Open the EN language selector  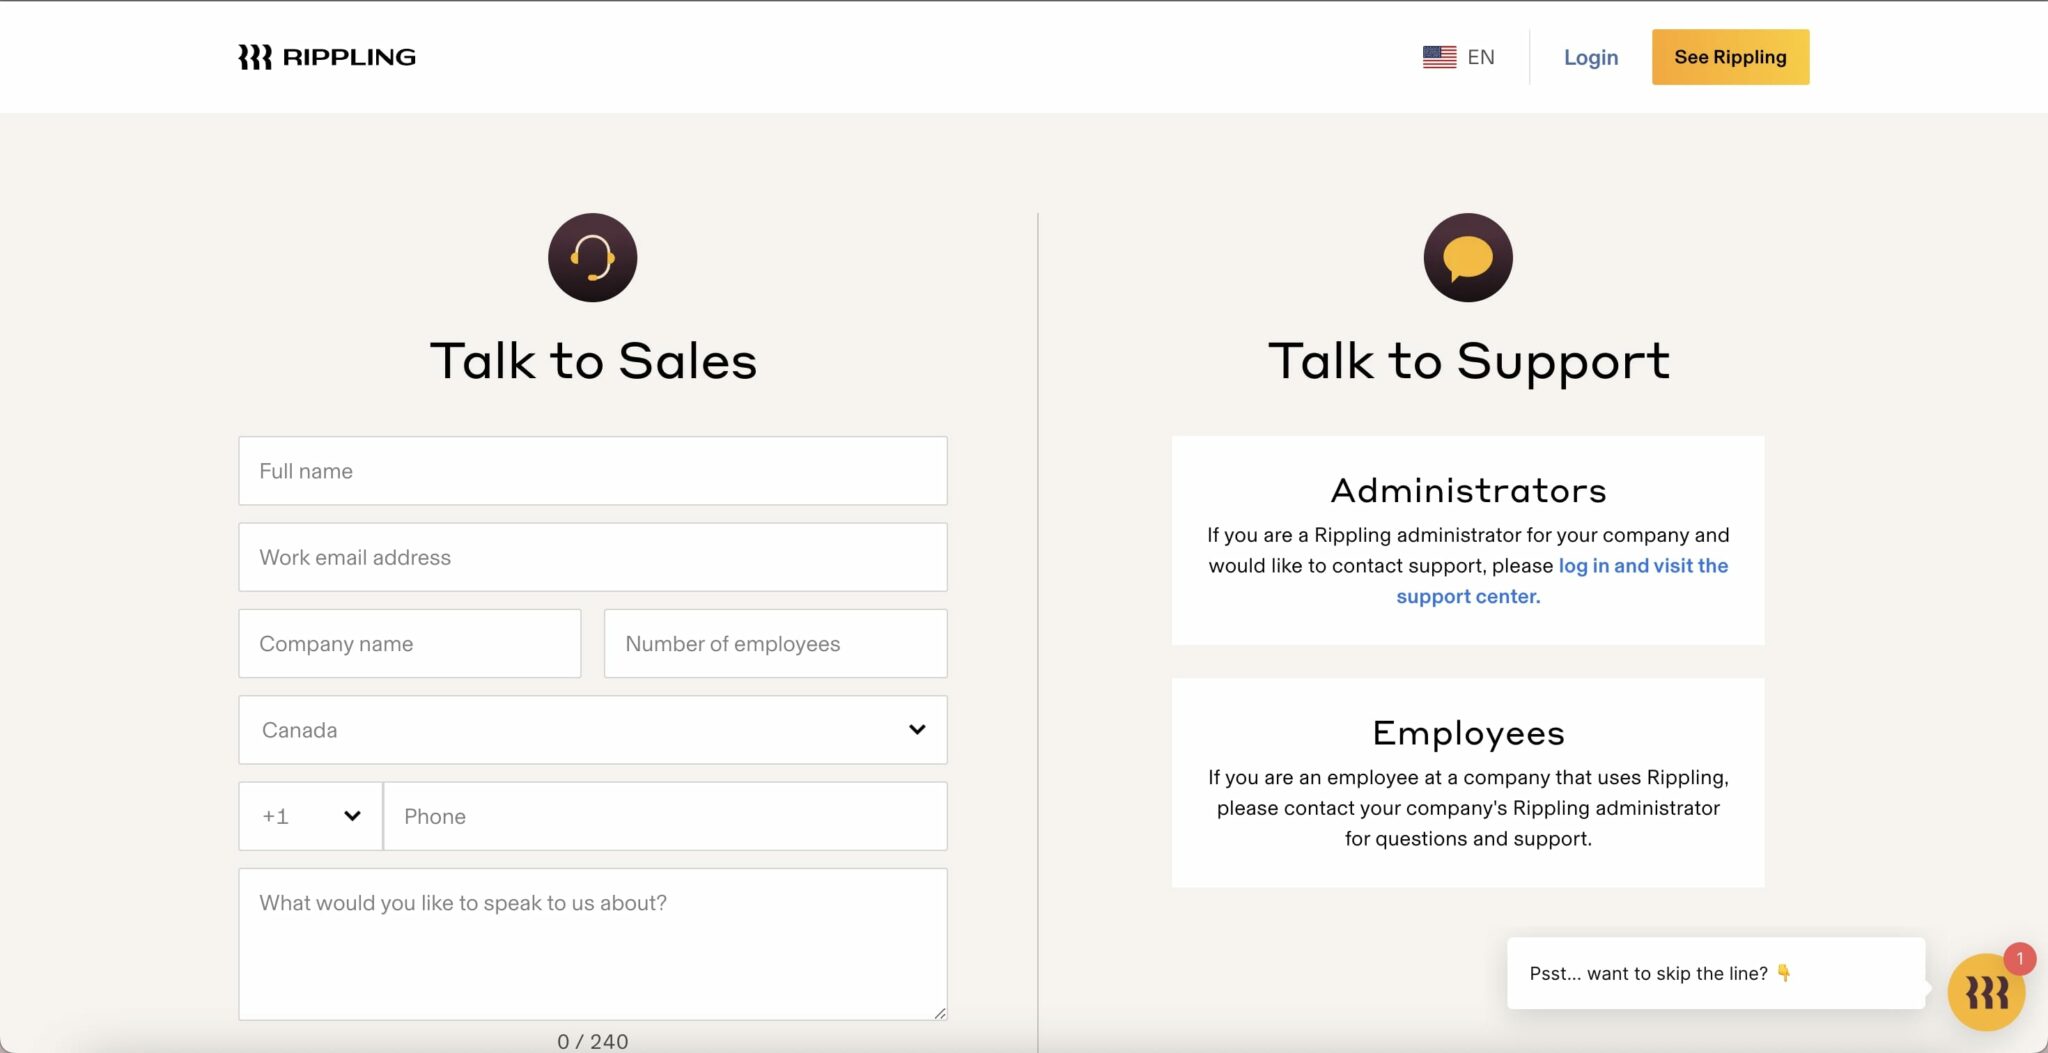(x=1459, y=57)
